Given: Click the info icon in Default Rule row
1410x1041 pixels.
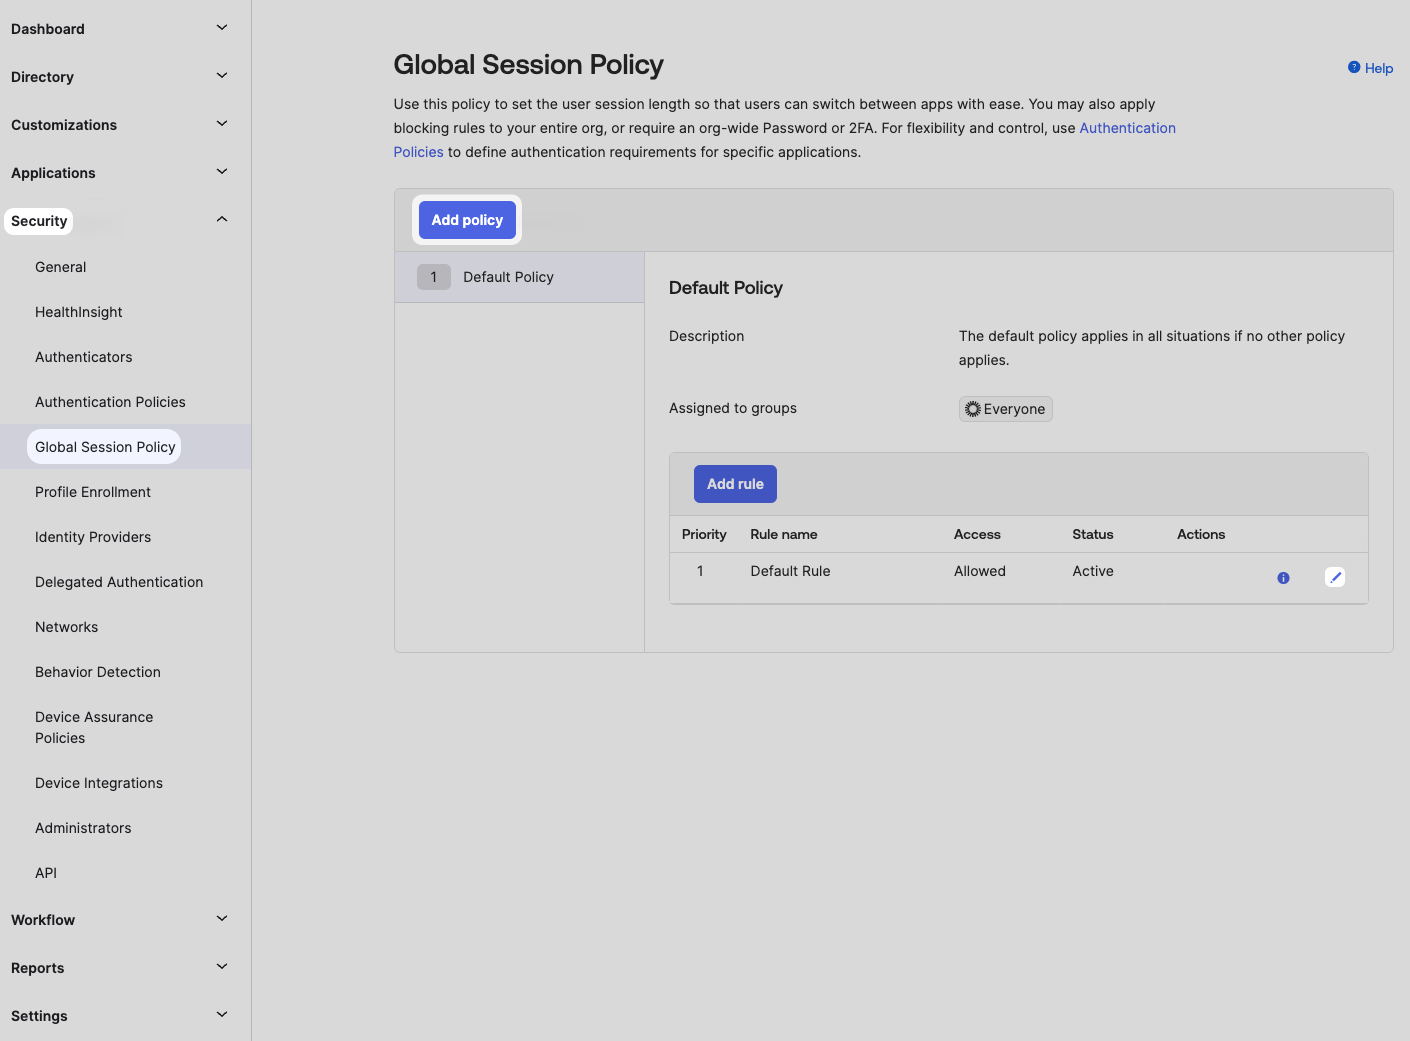Looking at the screenshot, I should coord(1283,578).
